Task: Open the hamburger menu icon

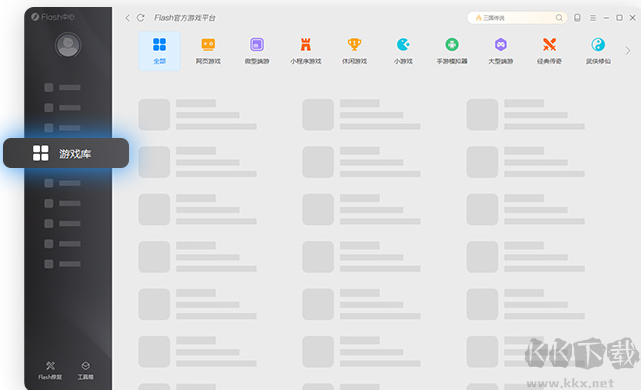Action: pos(593,18)
